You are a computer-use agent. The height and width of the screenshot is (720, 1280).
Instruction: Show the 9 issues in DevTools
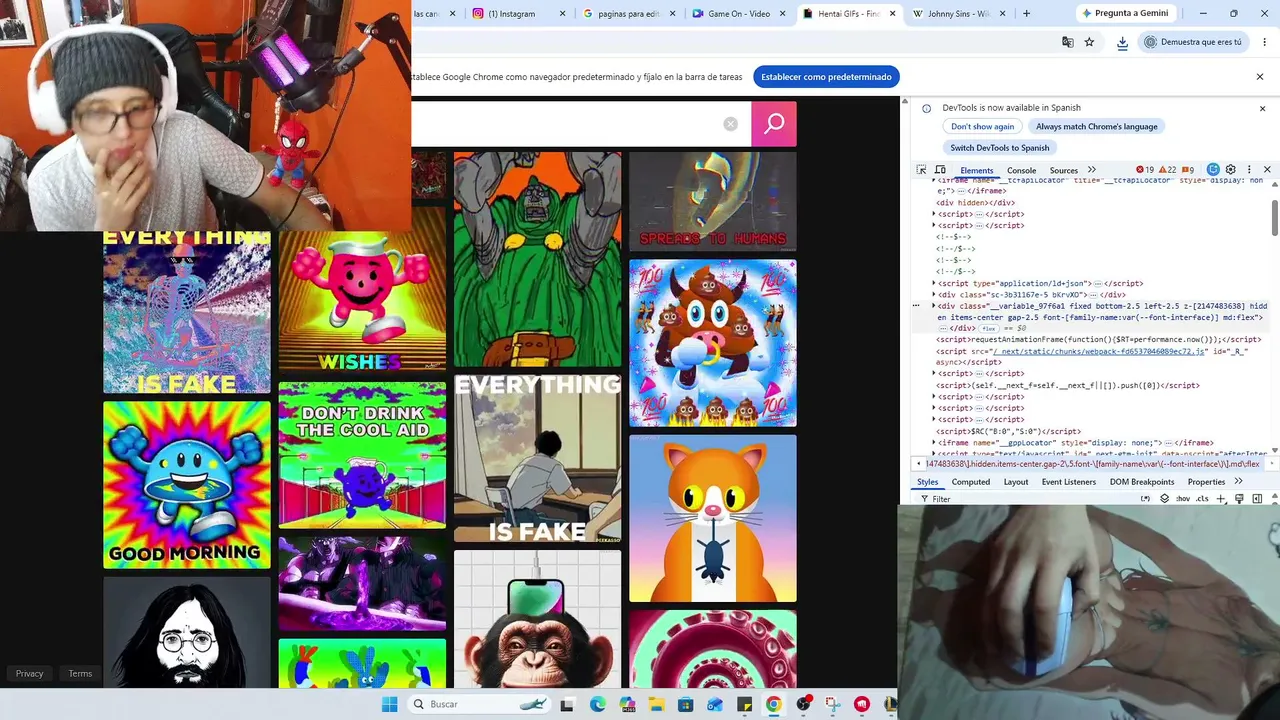[1187, 170]
